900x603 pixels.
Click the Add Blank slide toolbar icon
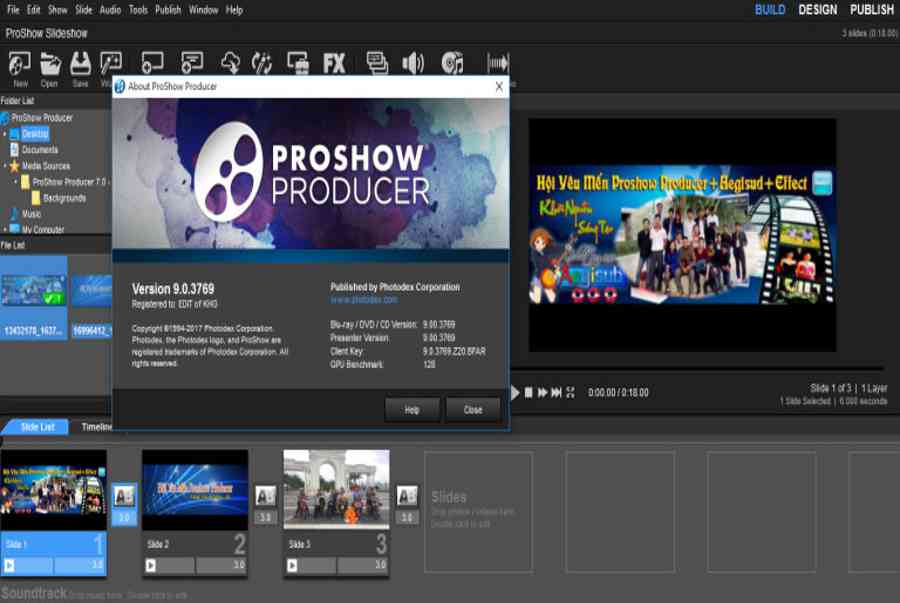click(x=152, y=63)
